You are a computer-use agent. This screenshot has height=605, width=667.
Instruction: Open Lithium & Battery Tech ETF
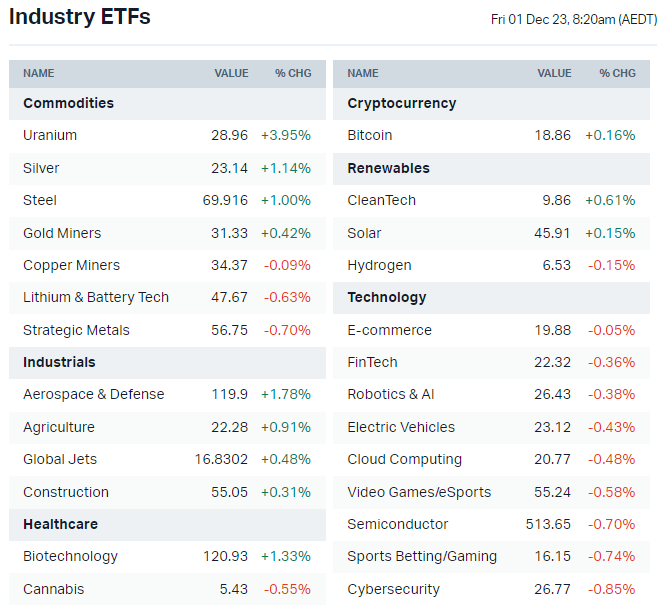click(x=96, y=297)
